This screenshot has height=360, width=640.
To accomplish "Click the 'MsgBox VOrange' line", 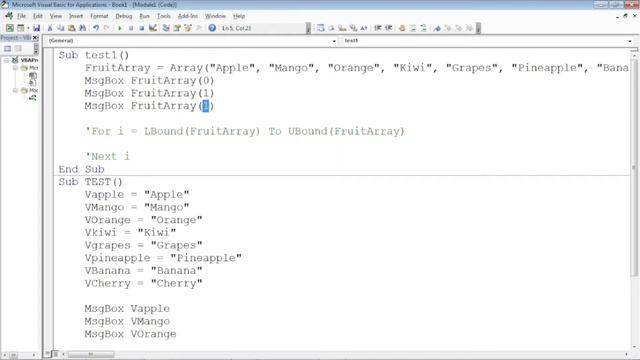I will pyautogui.click(x=130, y=334).
